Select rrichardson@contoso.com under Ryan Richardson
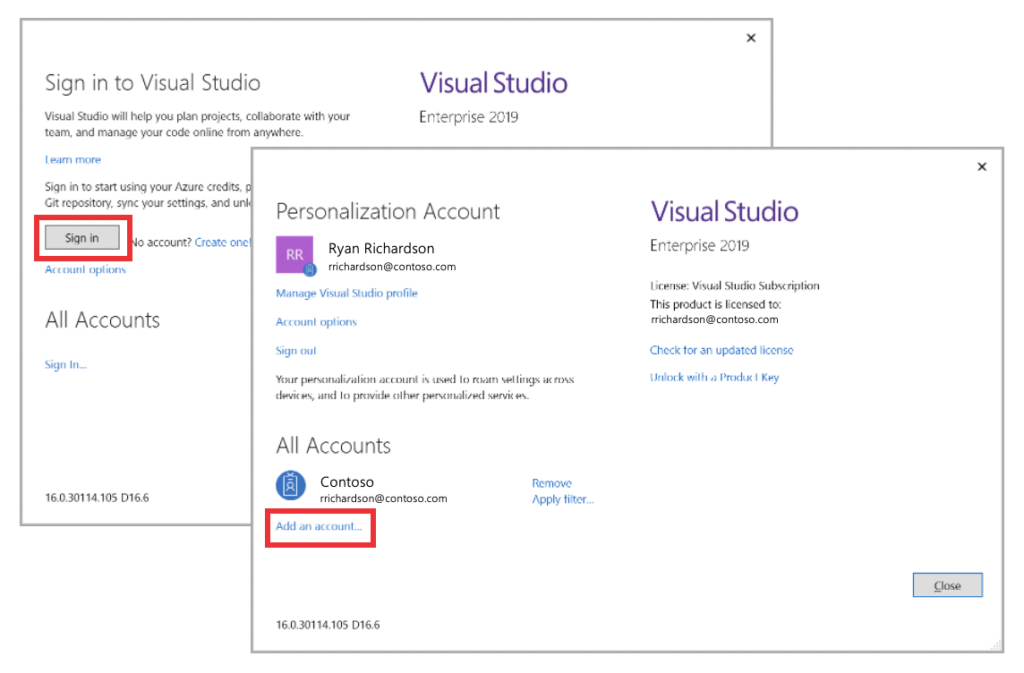1024x673 pixels. [x=392, y=266]
